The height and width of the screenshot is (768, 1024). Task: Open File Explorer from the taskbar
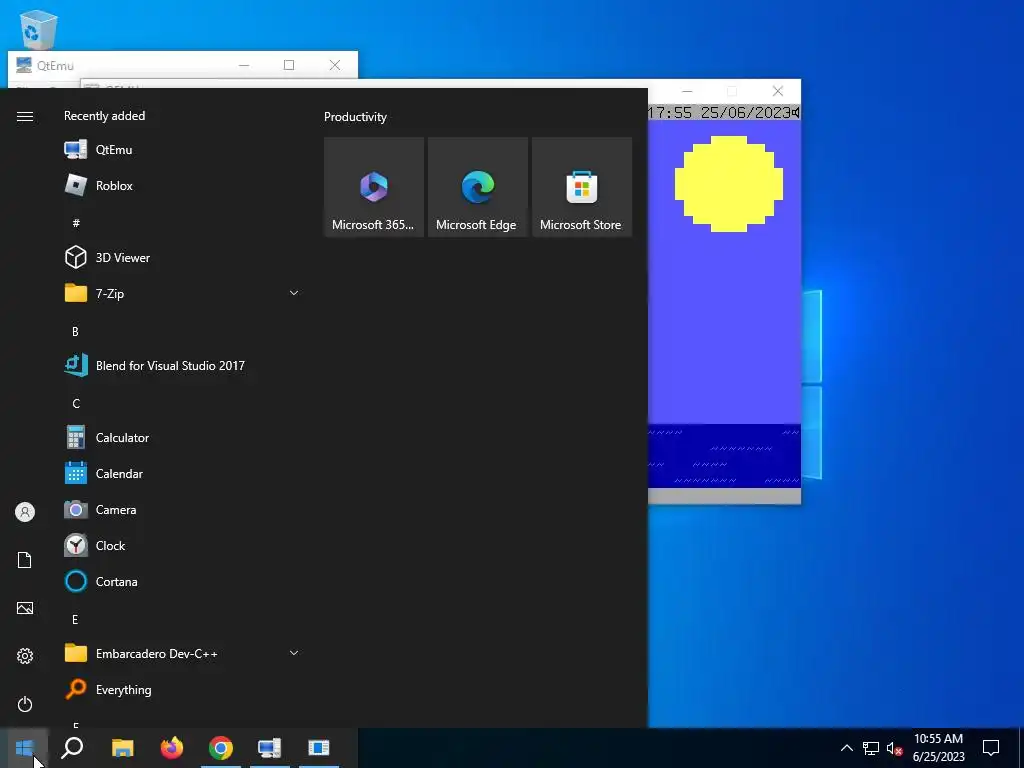coord(122,748)
